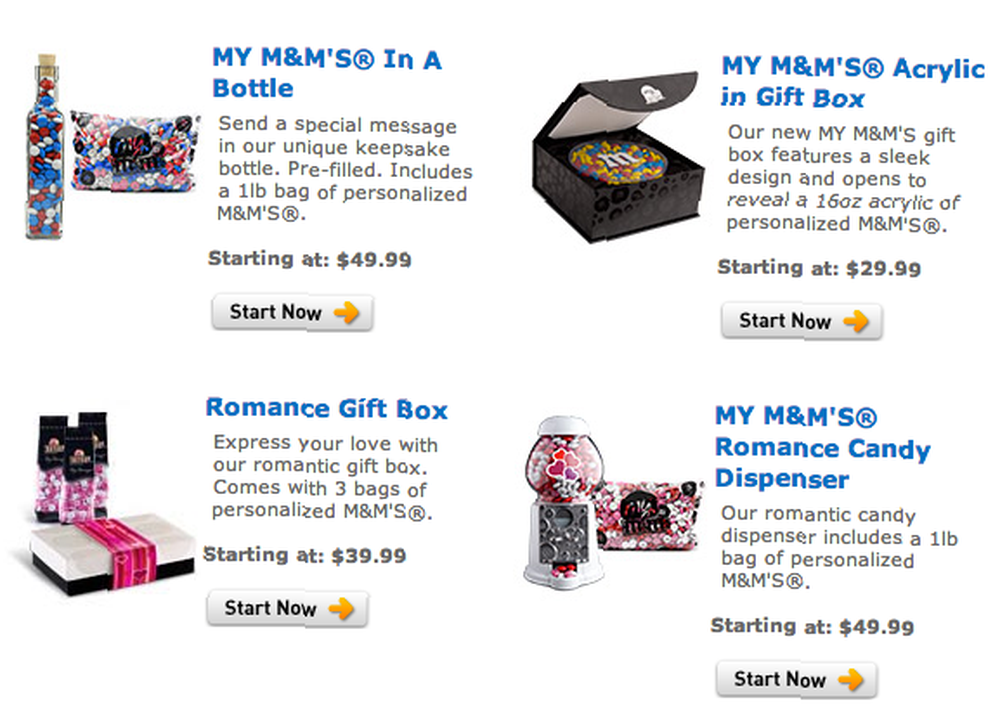
Task: Start Now for MY M&M'S In A Bottle
Action: [292, 313]
